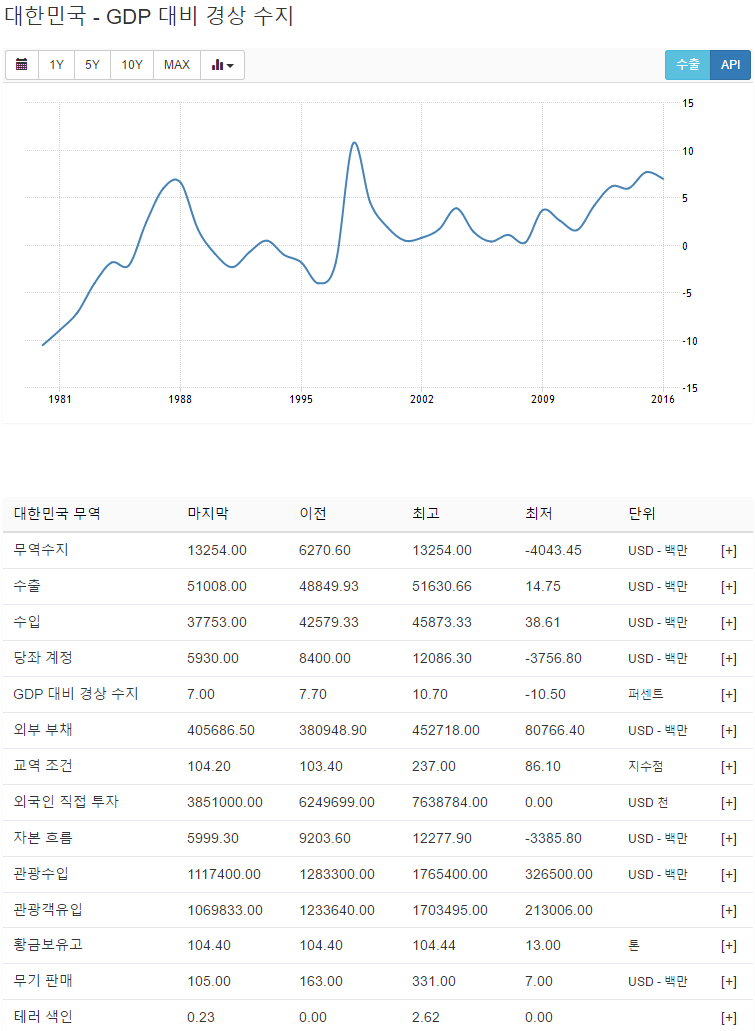Show MAX history range
Screen dimensions: 755x1031
tap(177, 65)
